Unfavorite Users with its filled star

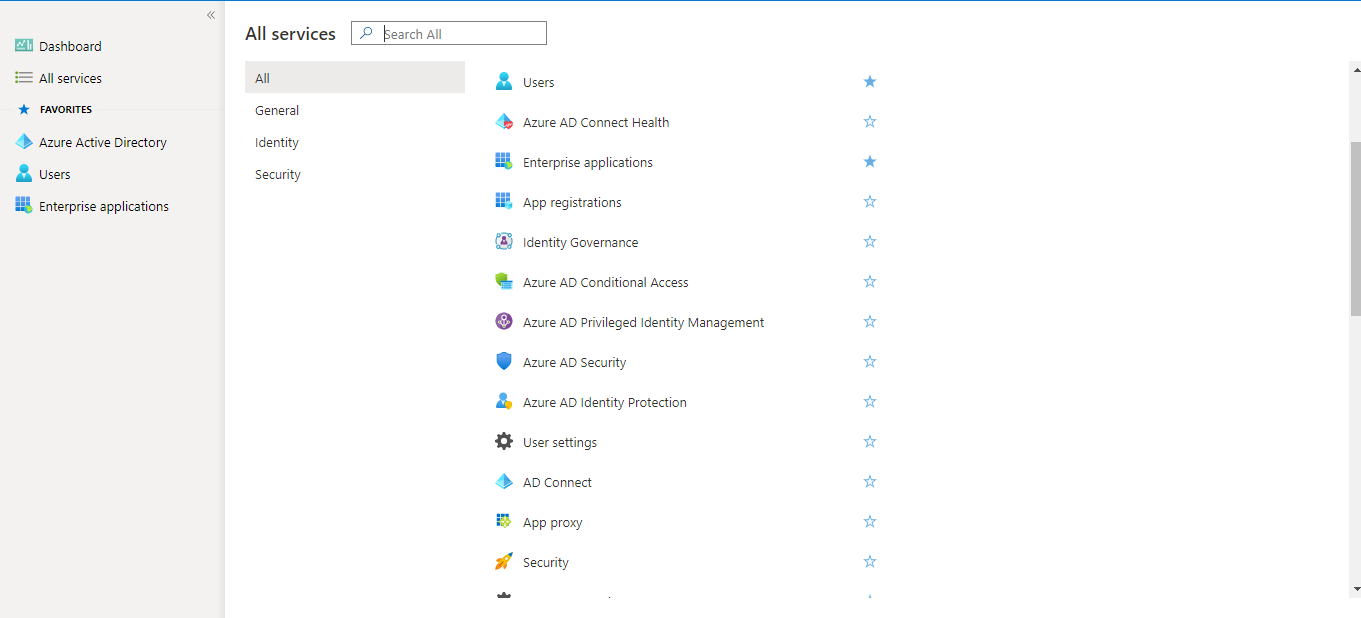(x=870, y=82)
